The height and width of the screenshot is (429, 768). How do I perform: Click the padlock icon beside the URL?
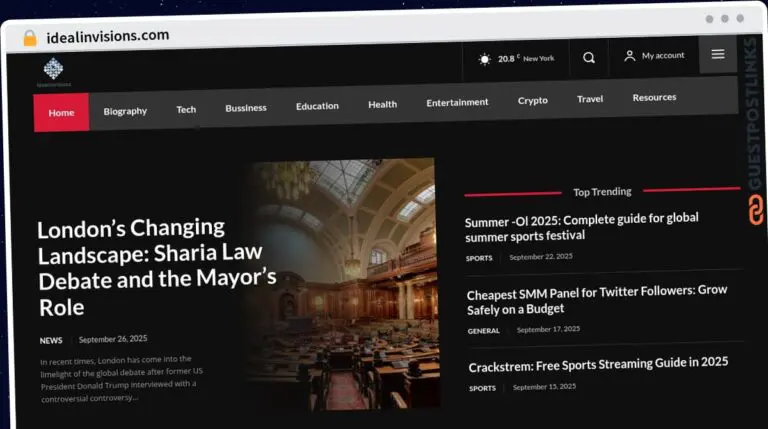coord(30,38)
